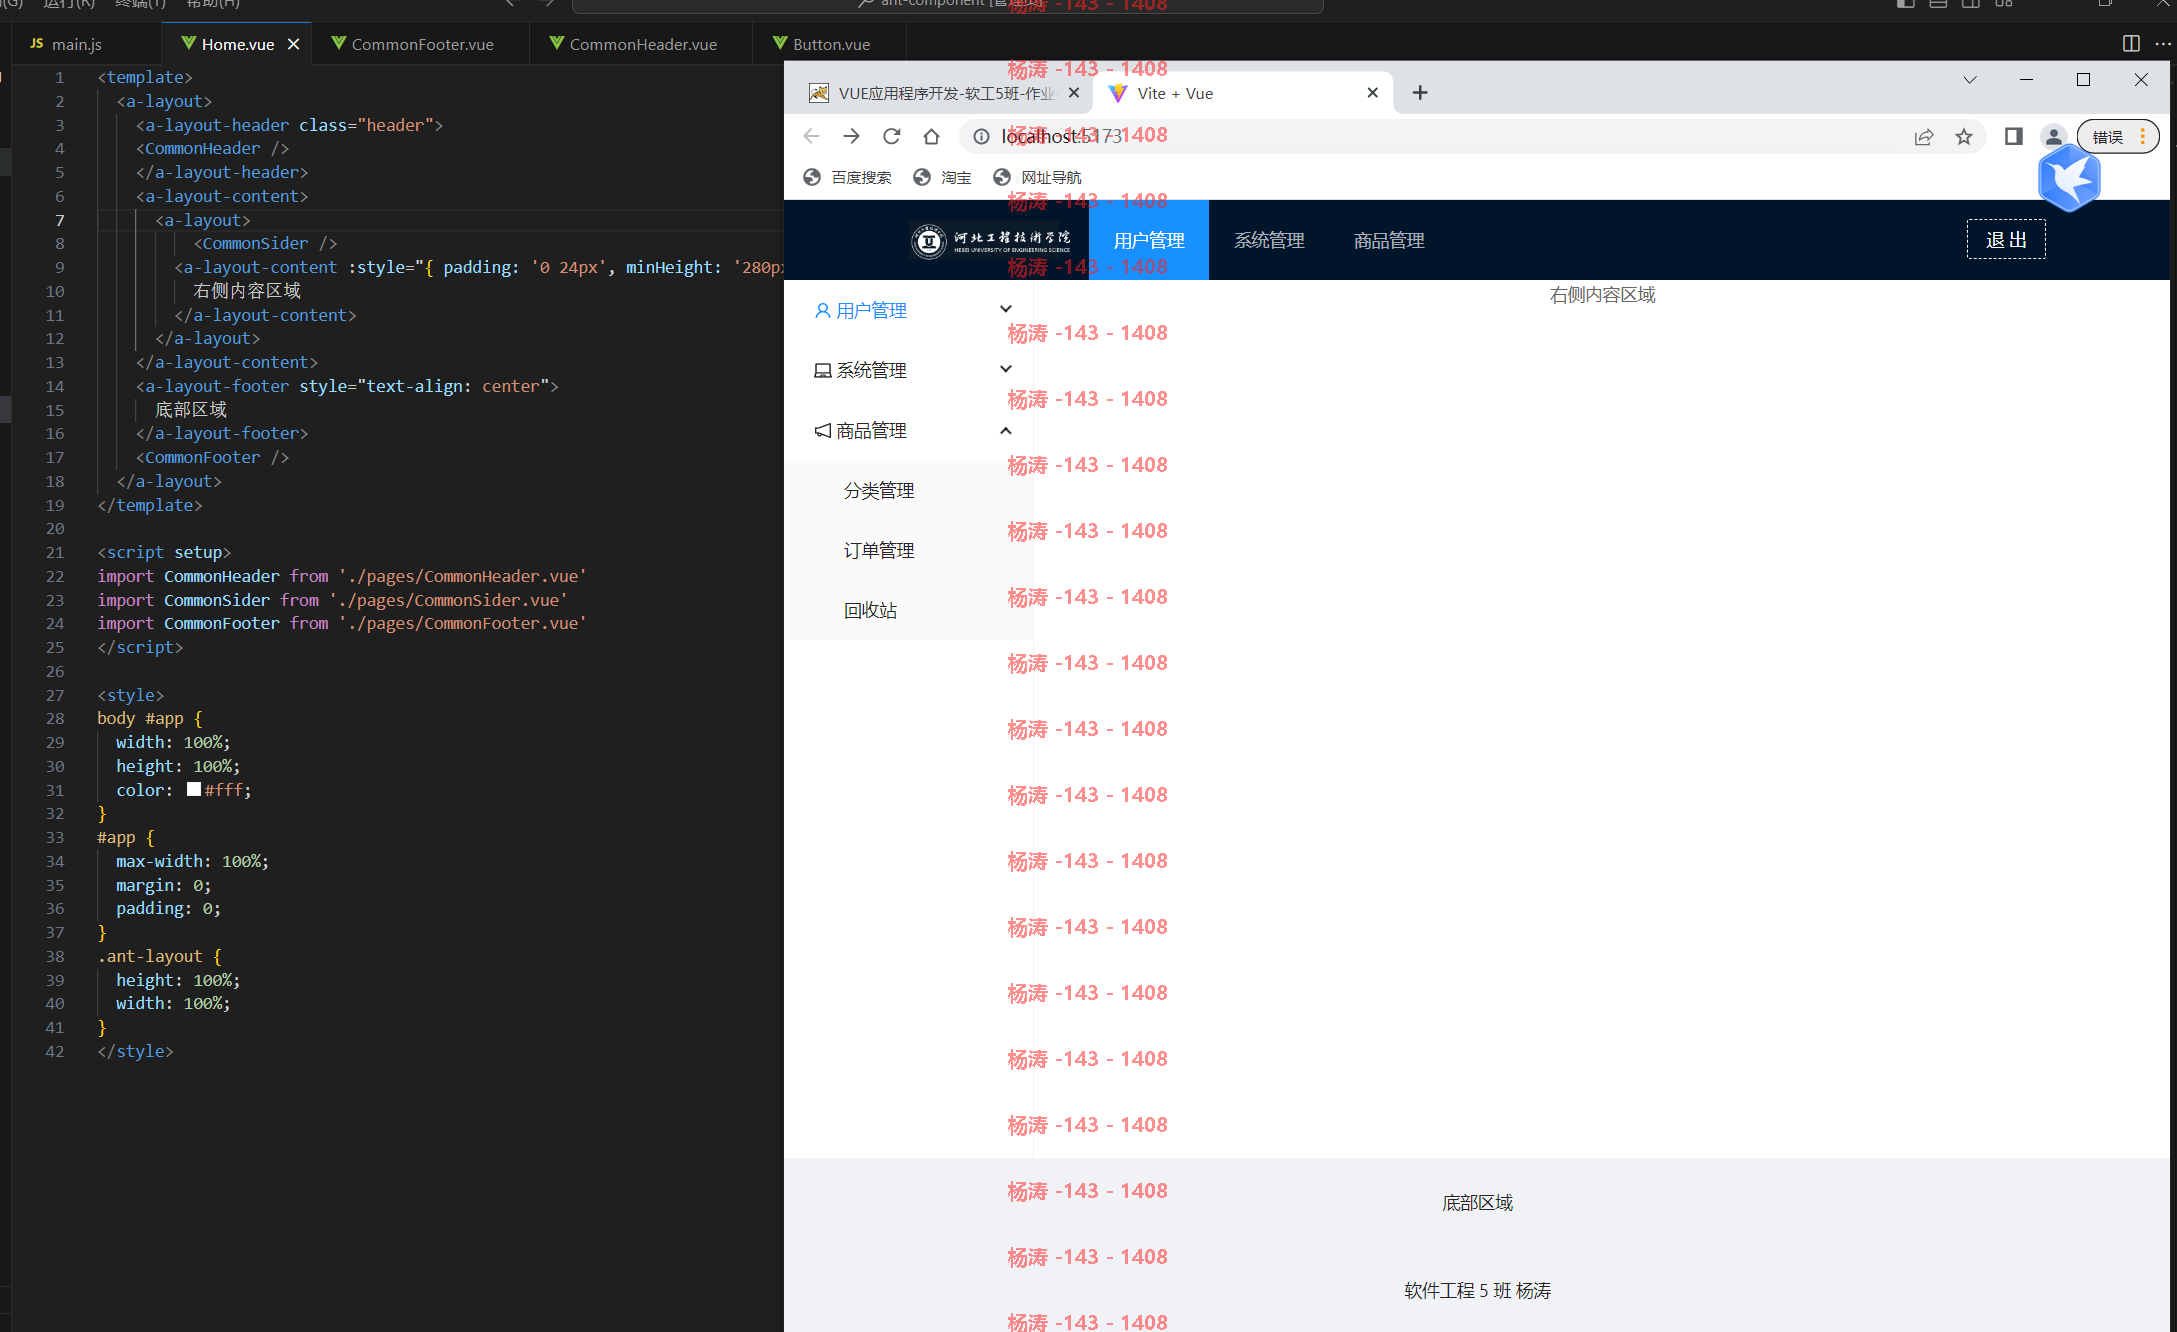Click the 右侧内容区域 text in page

pos(1602,295)
